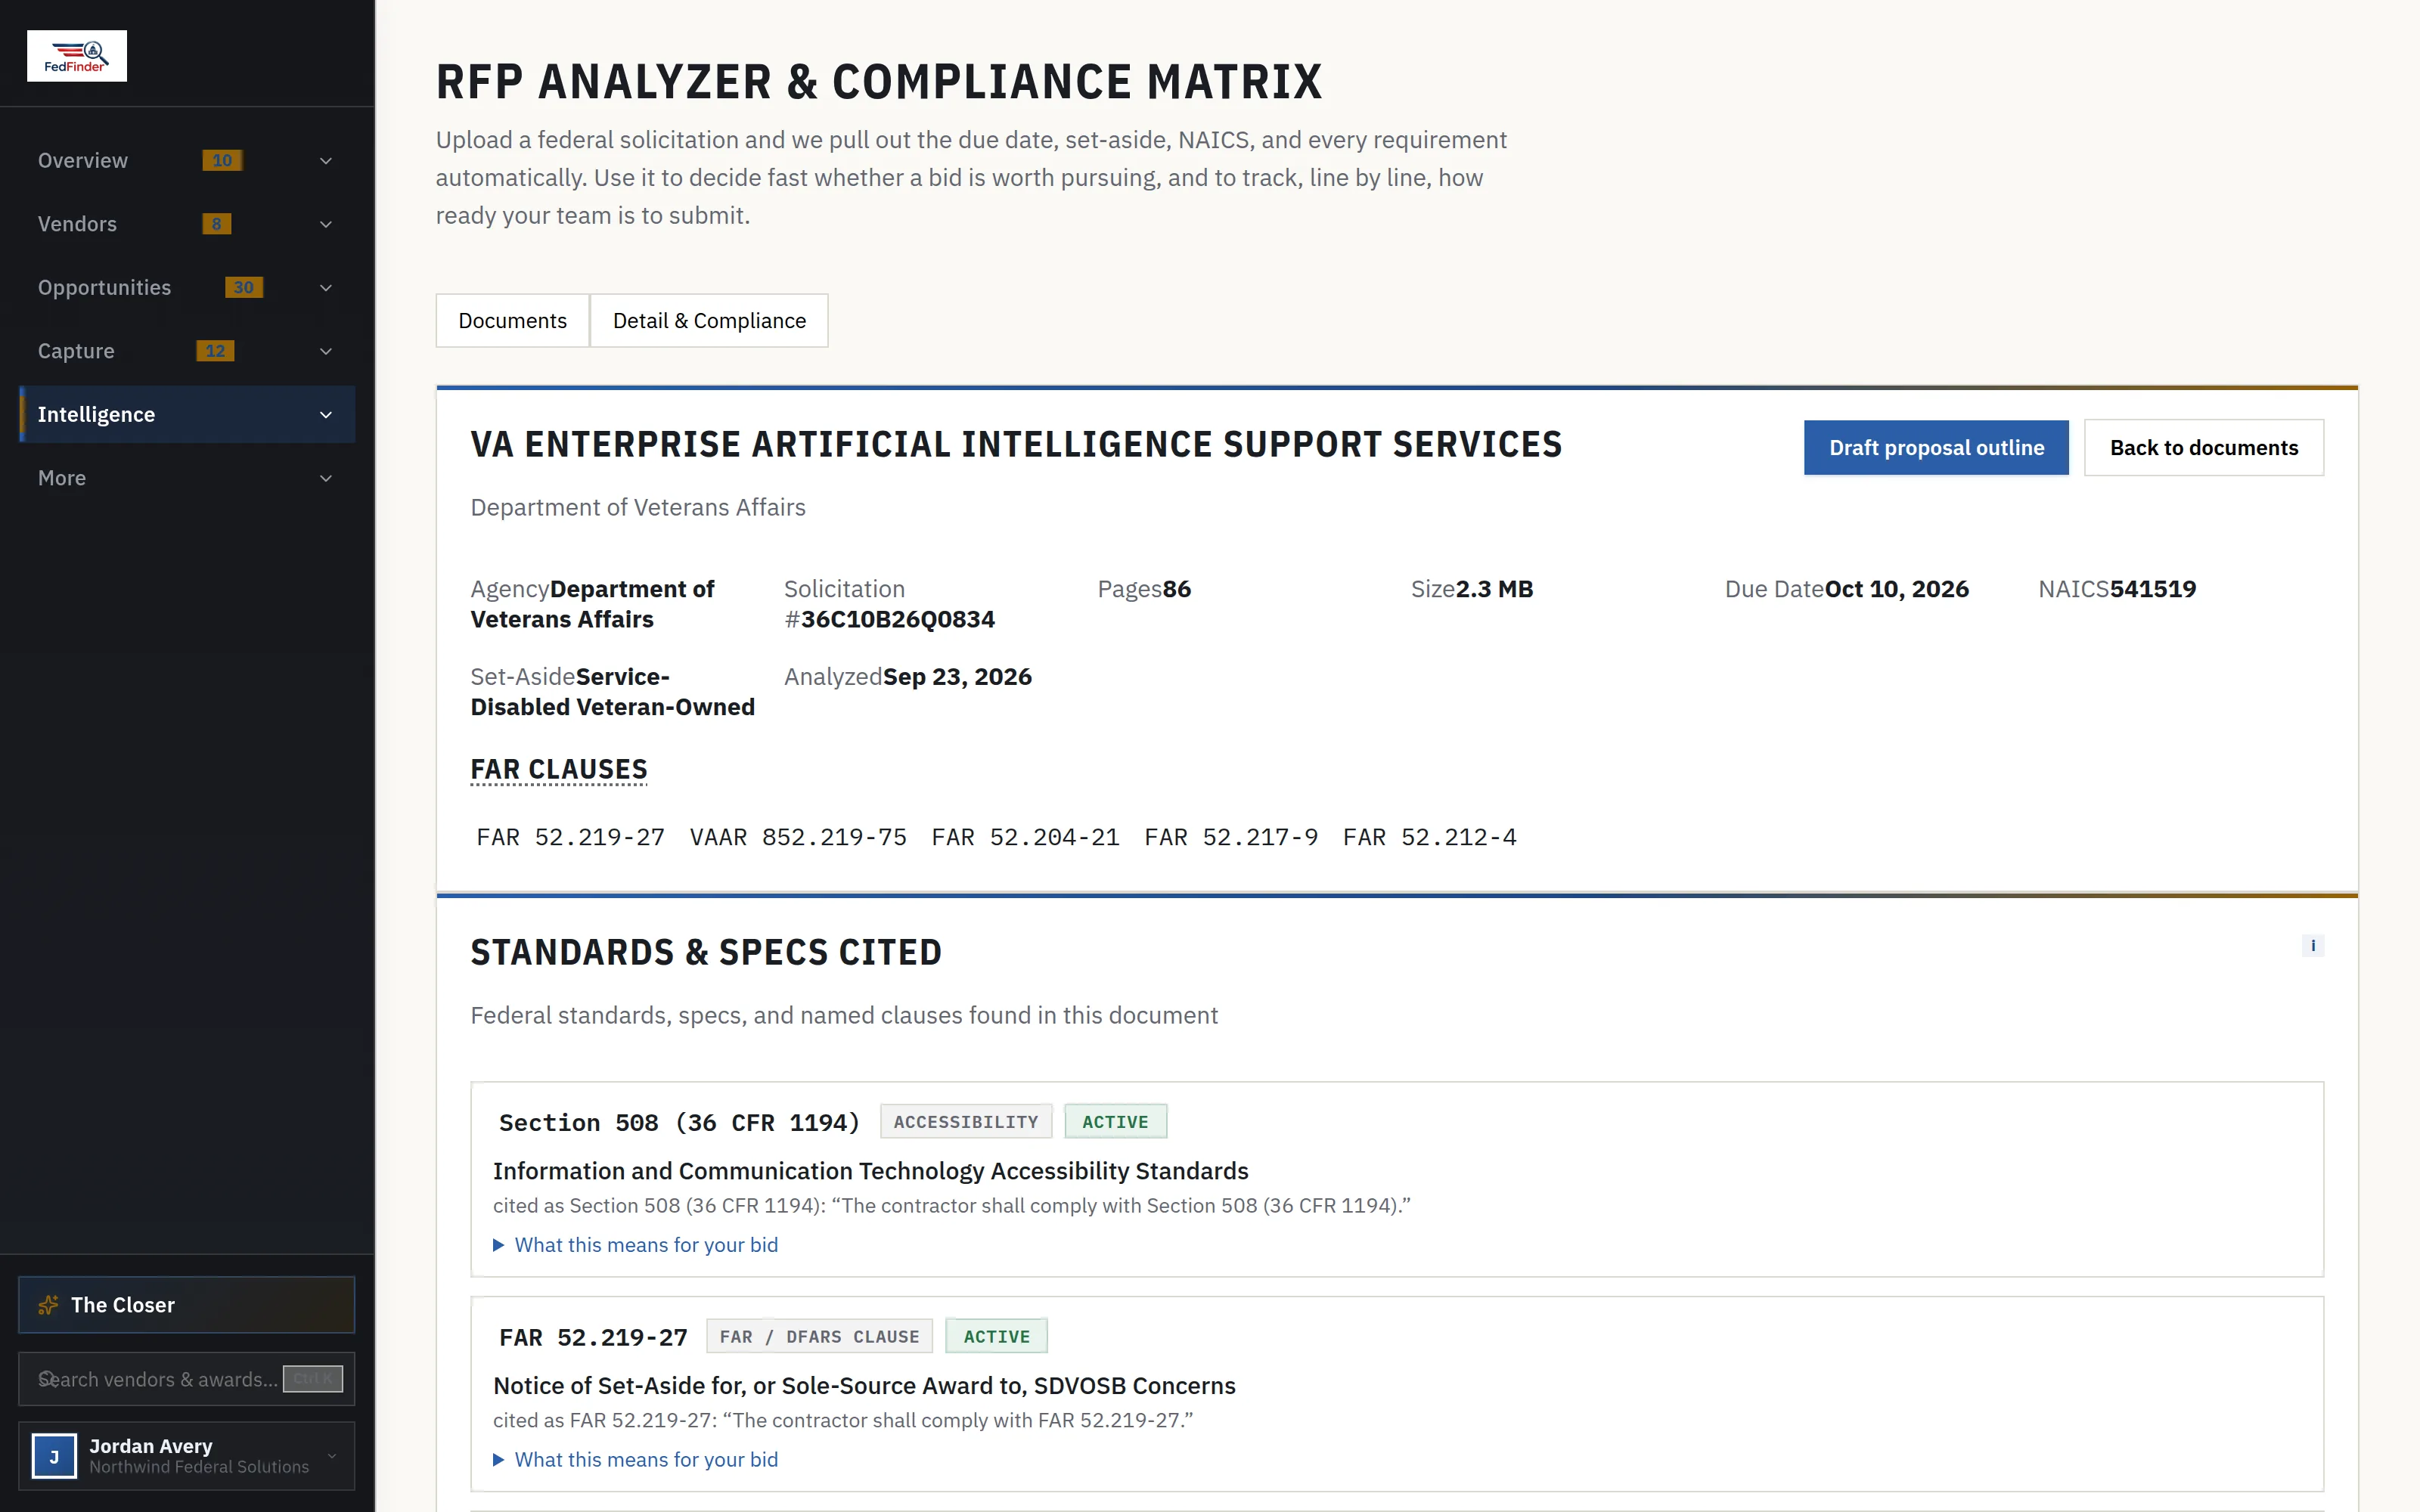Expand 'What this means for your bid' under FAR 52.219-27
The height and width of the screenshot is (1512, 2420).
(636, 1460)
